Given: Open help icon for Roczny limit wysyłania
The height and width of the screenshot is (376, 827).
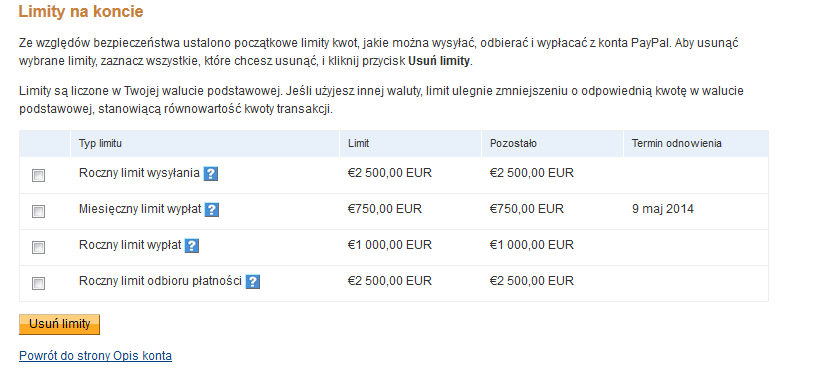Looking at the screenshot, I should pyautogui.click(x=210, y=173).
